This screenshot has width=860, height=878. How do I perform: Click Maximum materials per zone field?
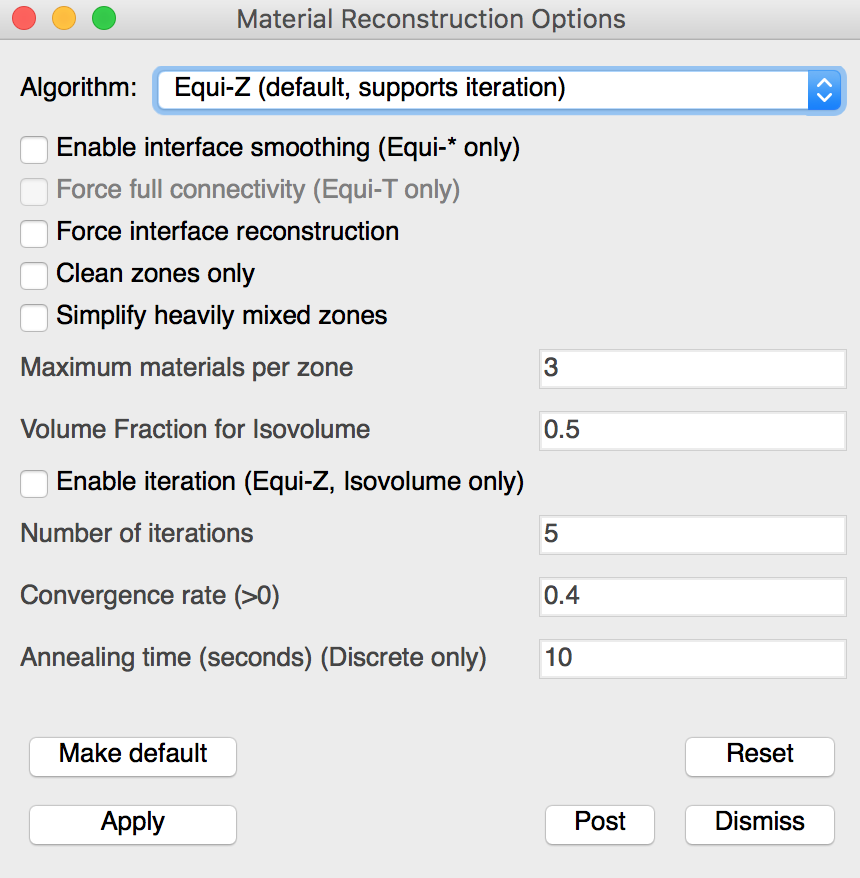(x=693, y=368)
